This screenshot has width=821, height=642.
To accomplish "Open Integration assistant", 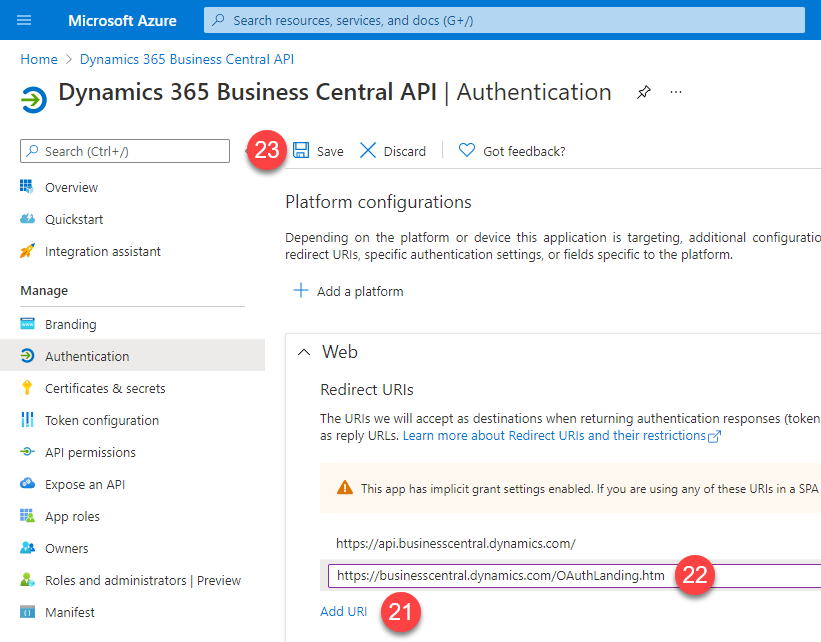I will 103,251.
